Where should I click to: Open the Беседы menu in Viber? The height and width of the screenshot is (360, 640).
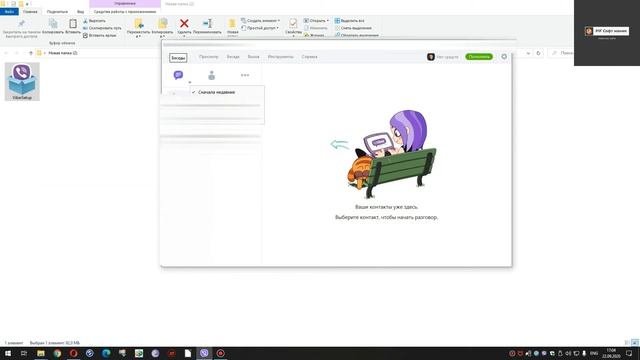point(178,58)
